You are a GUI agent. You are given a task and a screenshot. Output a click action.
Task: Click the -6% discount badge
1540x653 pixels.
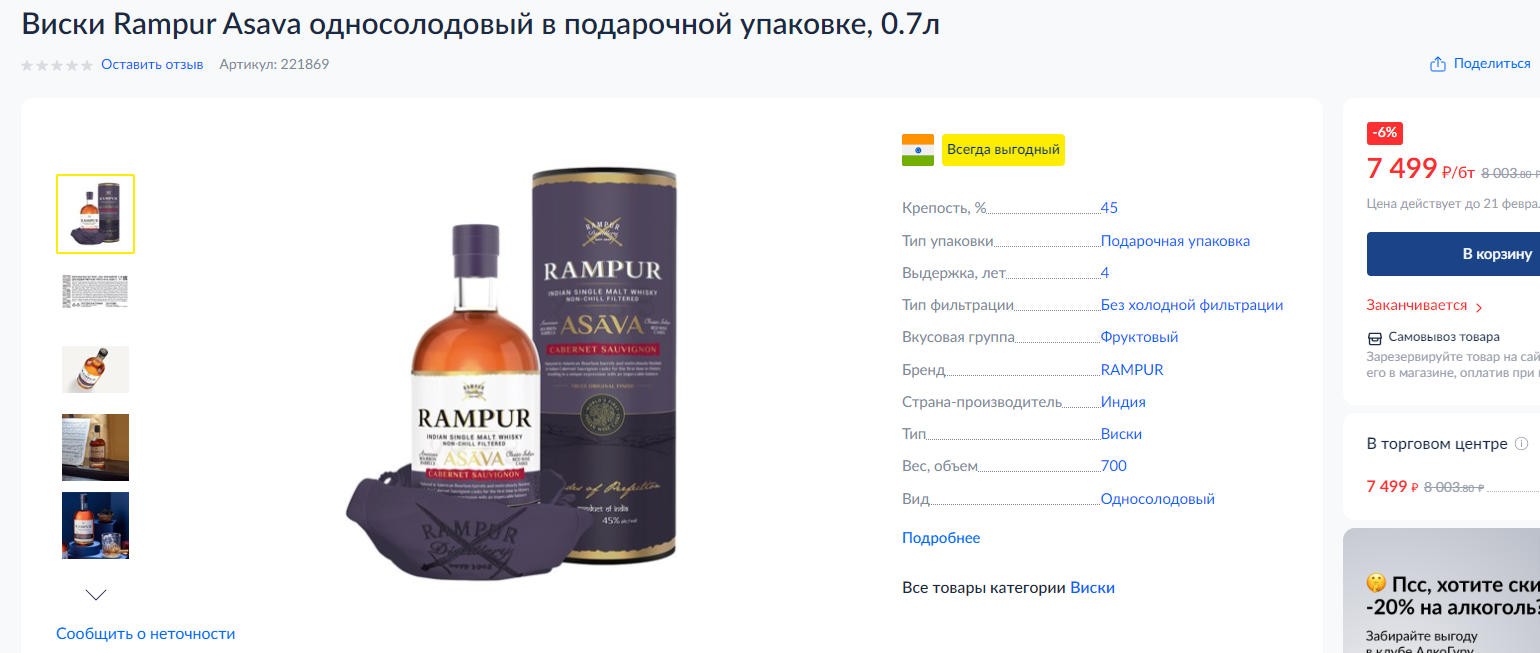coord(1385,132)
